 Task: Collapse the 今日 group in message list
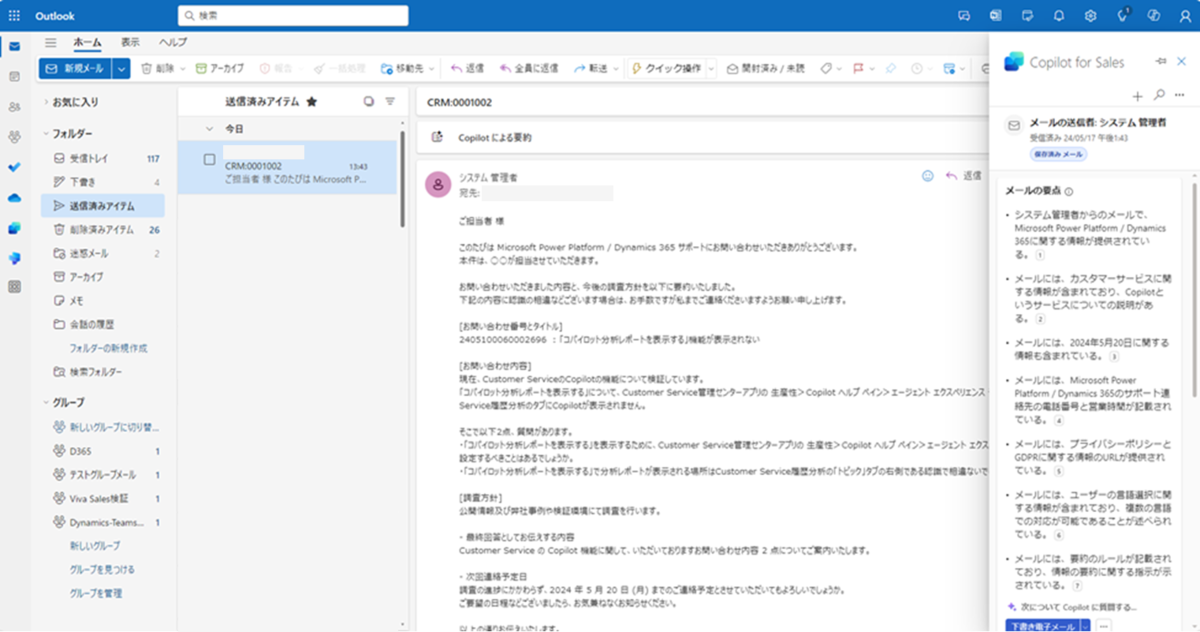point(209,129)
